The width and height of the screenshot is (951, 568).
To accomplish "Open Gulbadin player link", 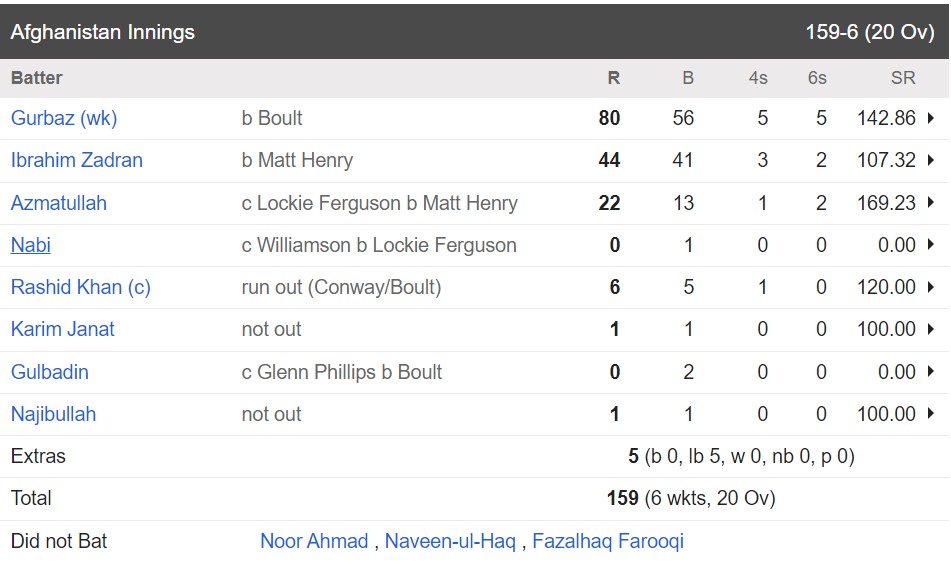I will 50,372.
